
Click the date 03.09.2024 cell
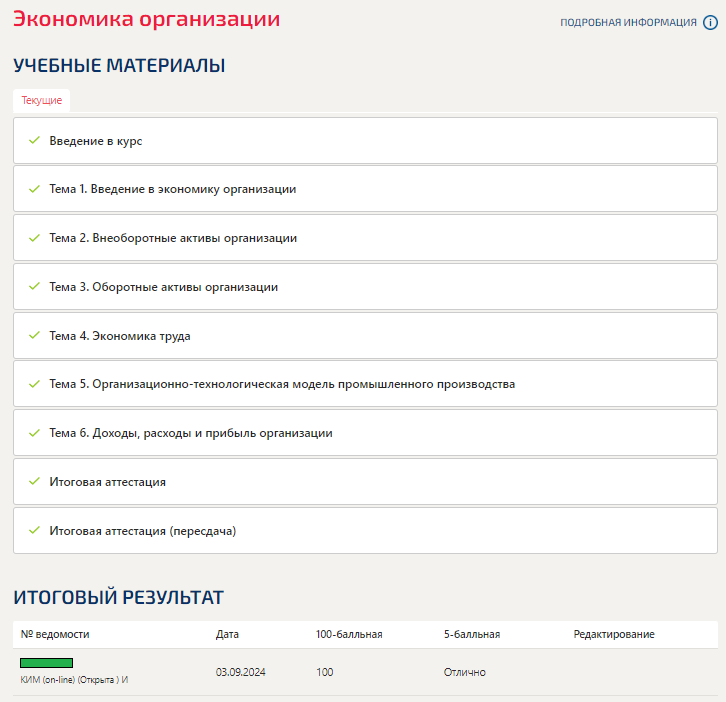[x=241, y=672]
